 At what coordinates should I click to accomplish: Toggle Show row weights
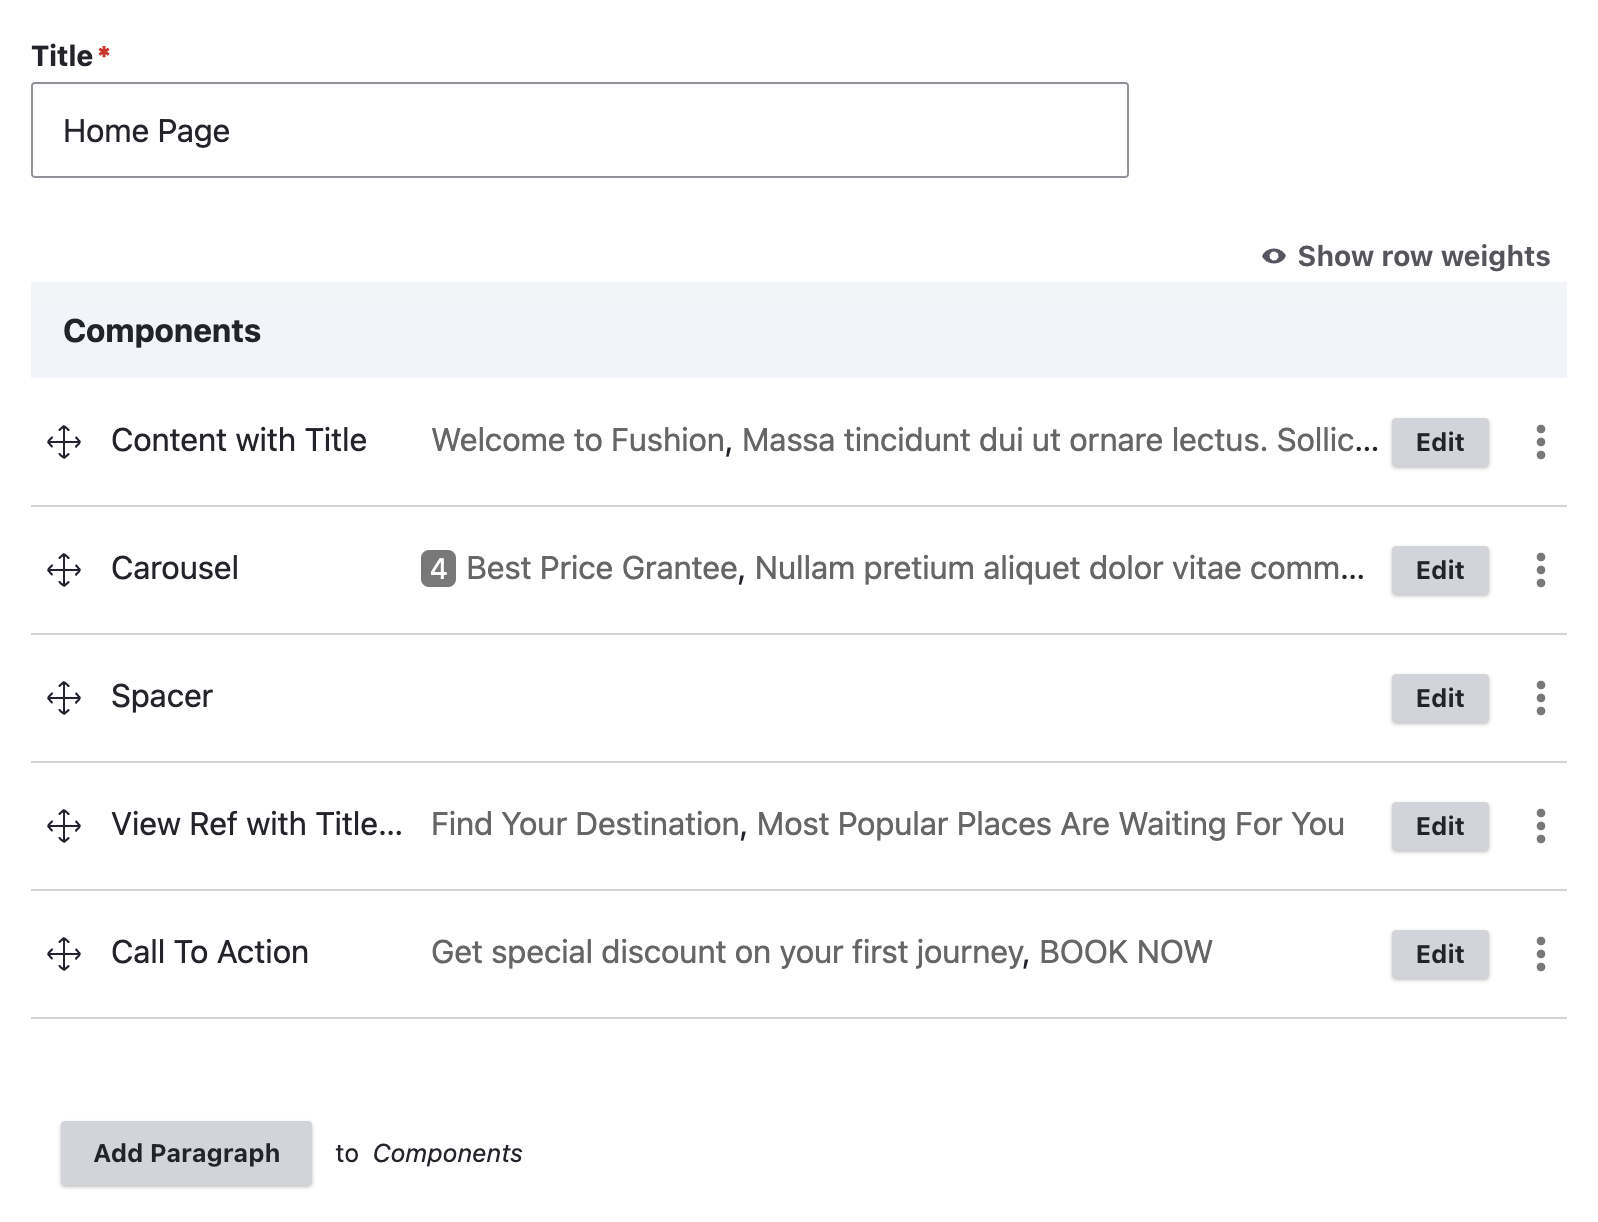1406,257
